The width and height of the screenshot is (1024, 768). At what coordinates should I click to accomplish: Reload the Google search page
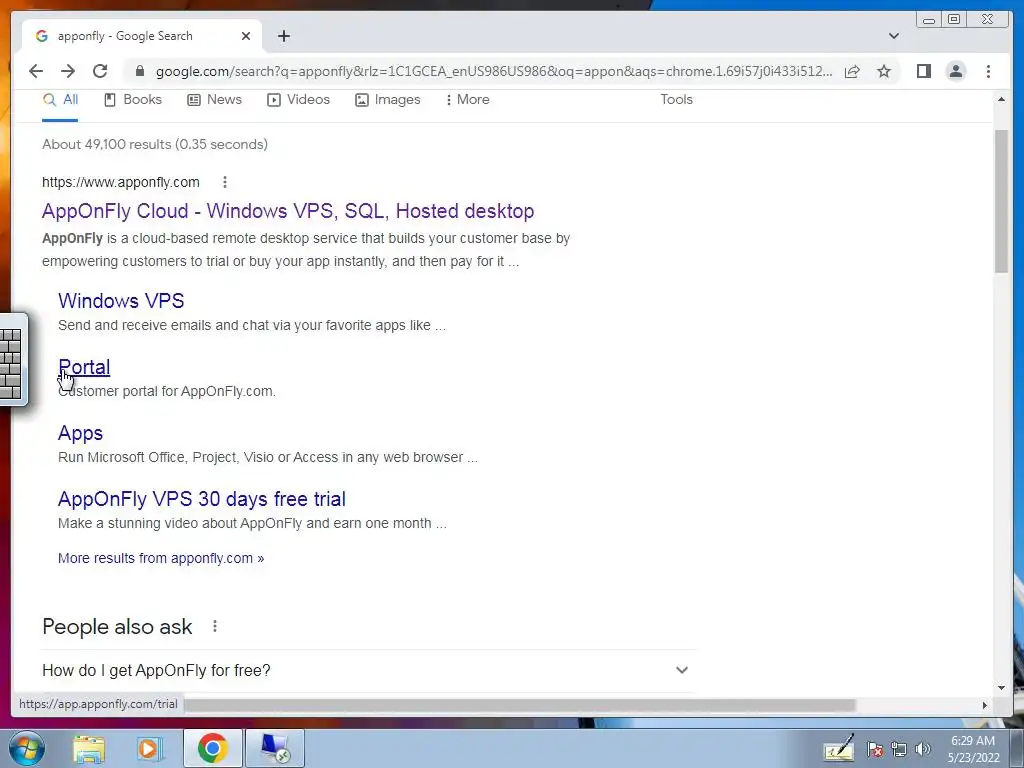100,71
